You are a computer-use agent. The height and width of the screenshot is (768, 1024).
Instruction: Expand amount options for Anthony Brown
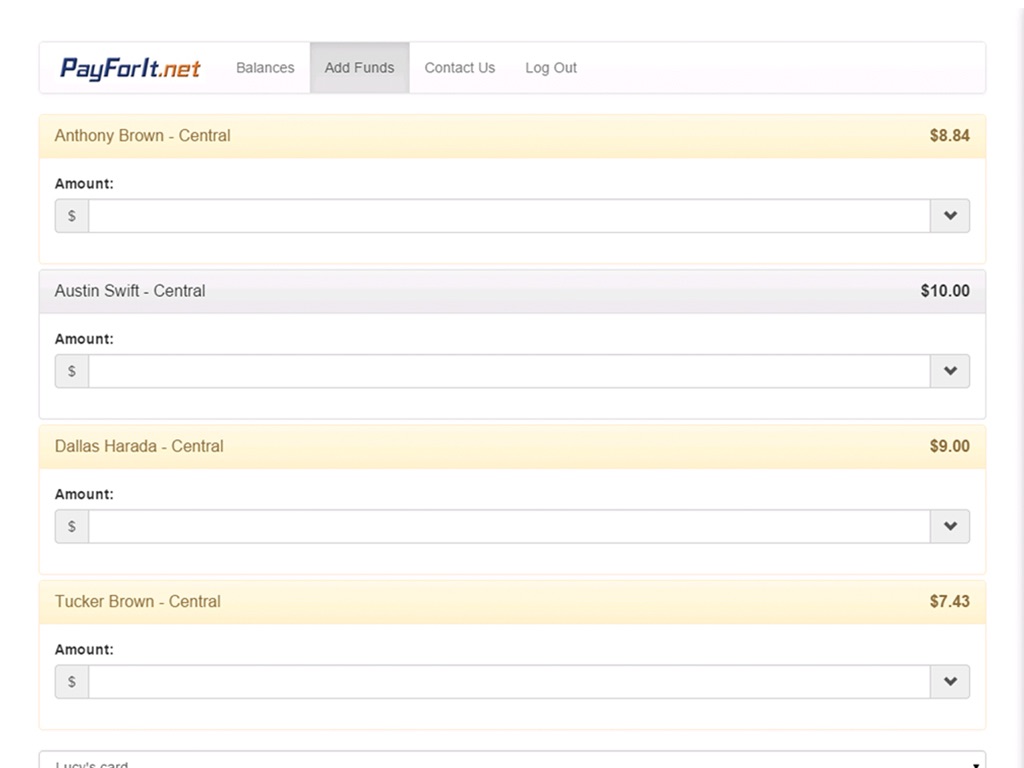(950, 216)
